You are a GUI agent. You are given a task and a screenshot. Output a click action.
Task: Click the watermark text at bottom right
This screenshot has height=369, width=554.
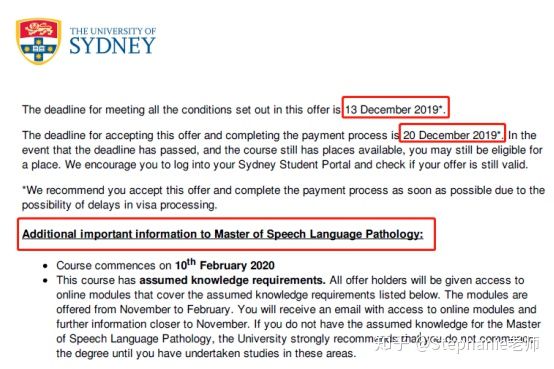point(457,344)
